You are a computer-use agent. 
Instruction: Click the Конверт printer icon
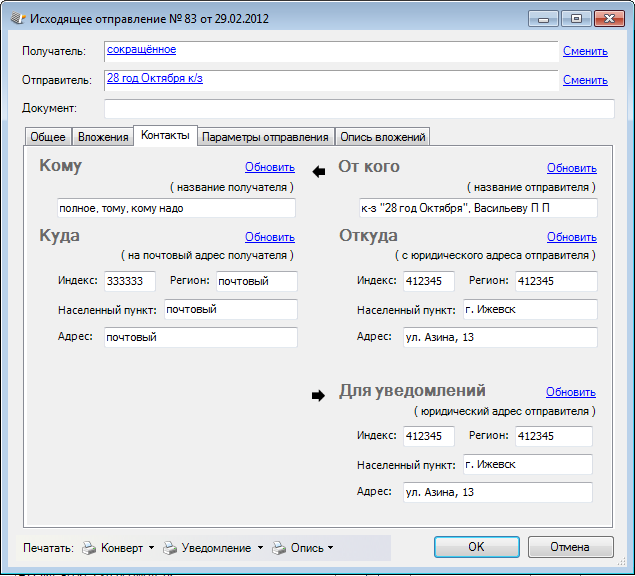pyautogui.click(x=88, y=548)
